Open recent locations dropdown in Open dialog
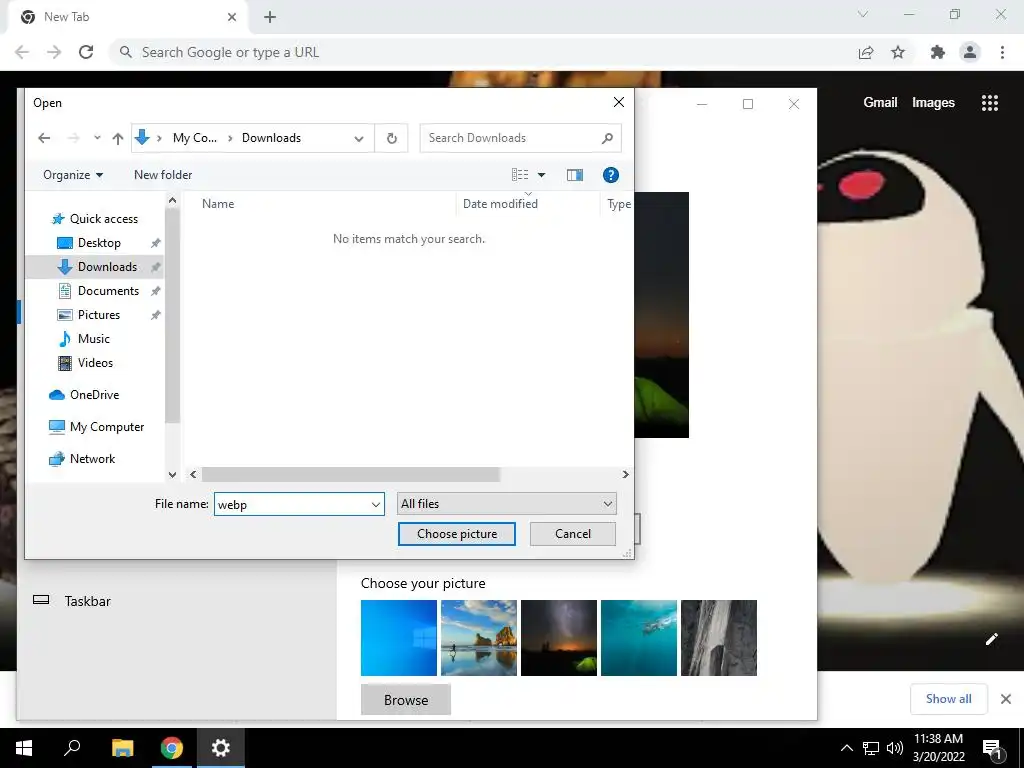 97,138
